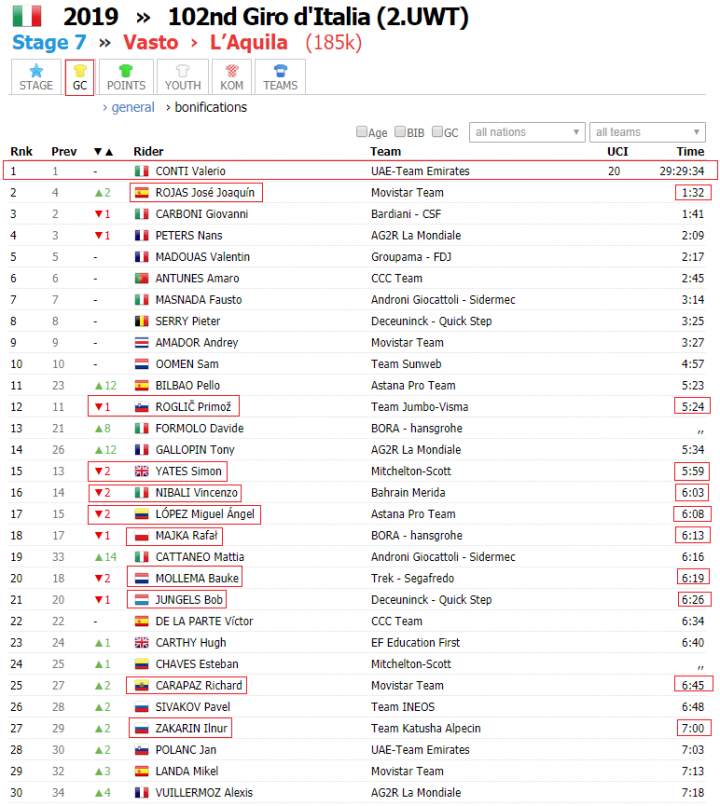Image resolution: width=720 pixels, height=806 pixels.
Task: Open the Groupama - FDJ team link
Action: pyautogui.click(x=411, y=257)
